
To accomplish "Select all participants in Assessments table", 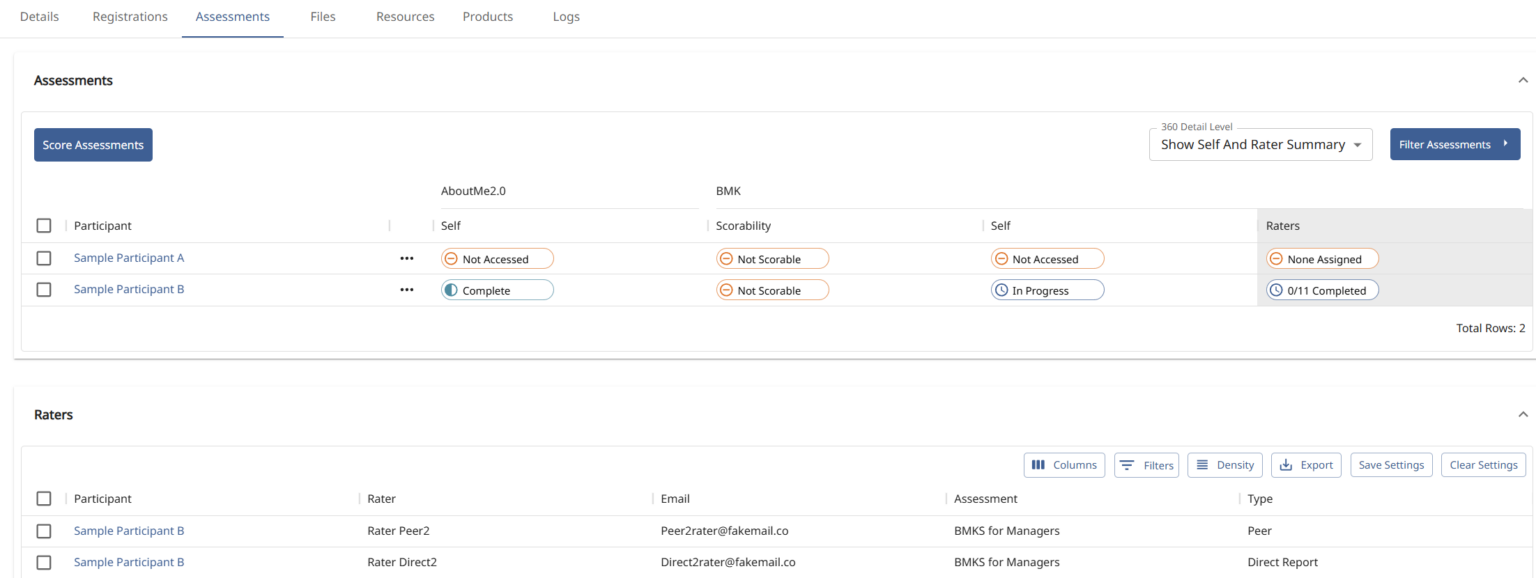I will (x=44, y=226).
